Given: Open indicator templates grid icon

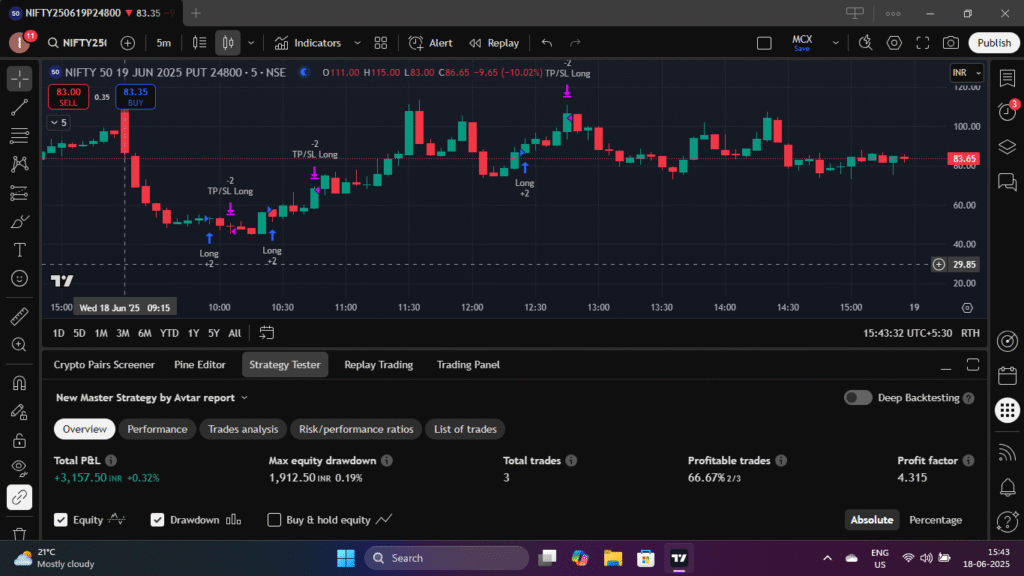Looking at the screenshot, I should [x=381, y=43].
